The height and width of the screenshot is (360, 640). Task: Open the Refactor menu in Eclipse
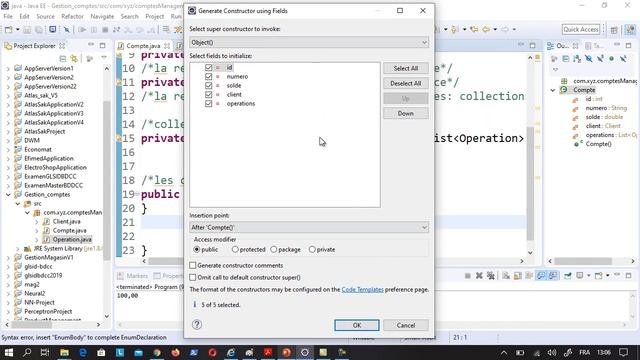point(72,16)
